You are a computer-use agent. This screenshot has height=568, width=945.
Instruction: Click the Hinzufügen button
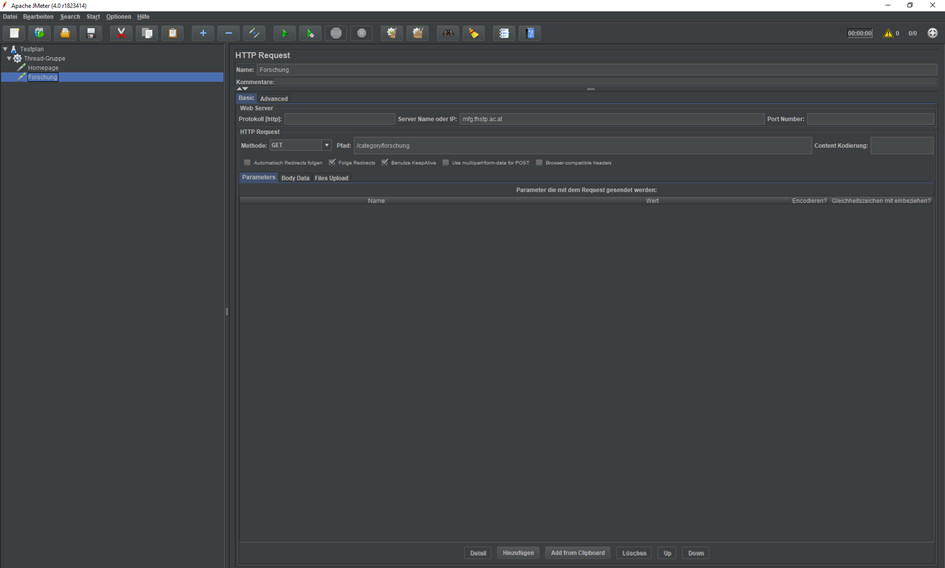518,553
